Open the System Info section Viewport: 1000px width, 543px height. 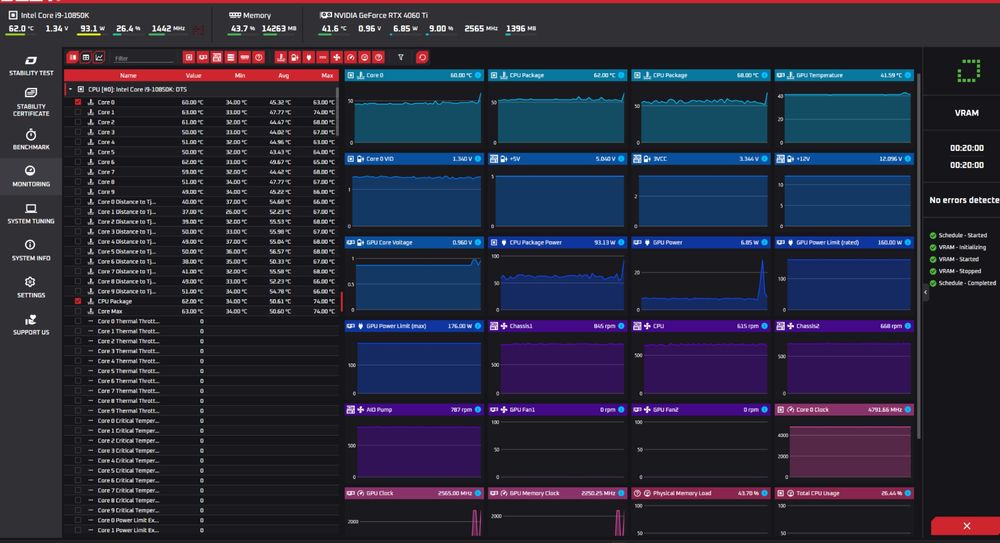[31, 251]
